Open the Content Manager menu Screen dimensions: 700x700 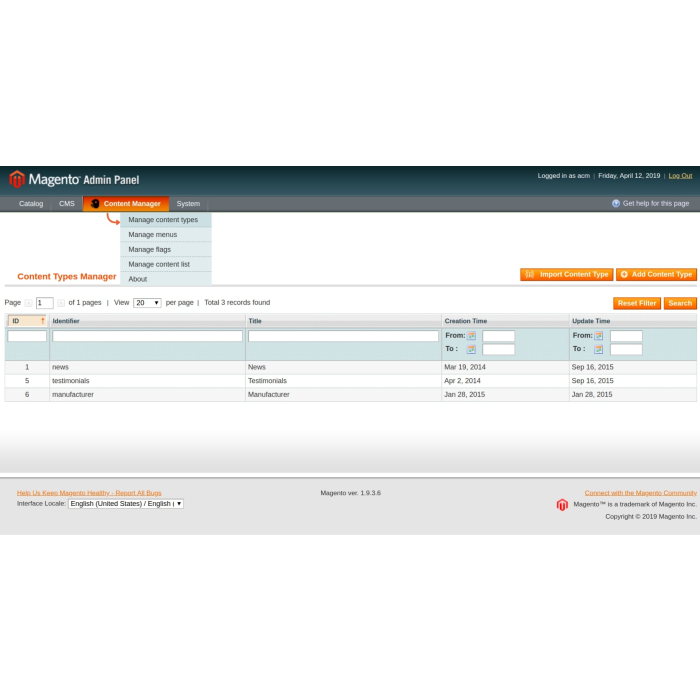tap(126, 204)
